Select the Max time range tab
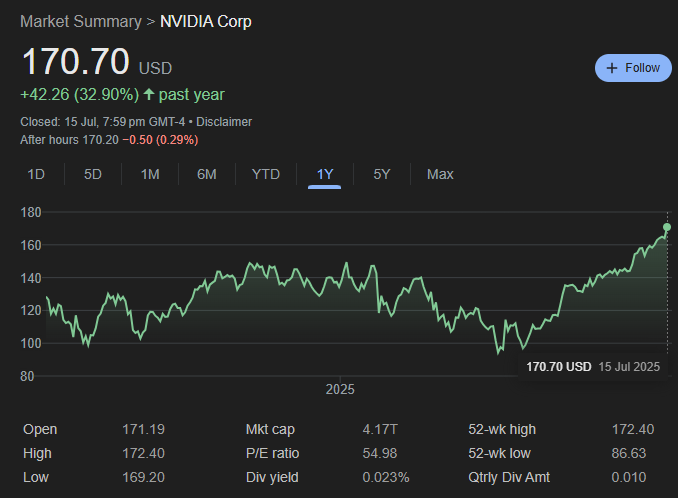 (x=440, y=174)
